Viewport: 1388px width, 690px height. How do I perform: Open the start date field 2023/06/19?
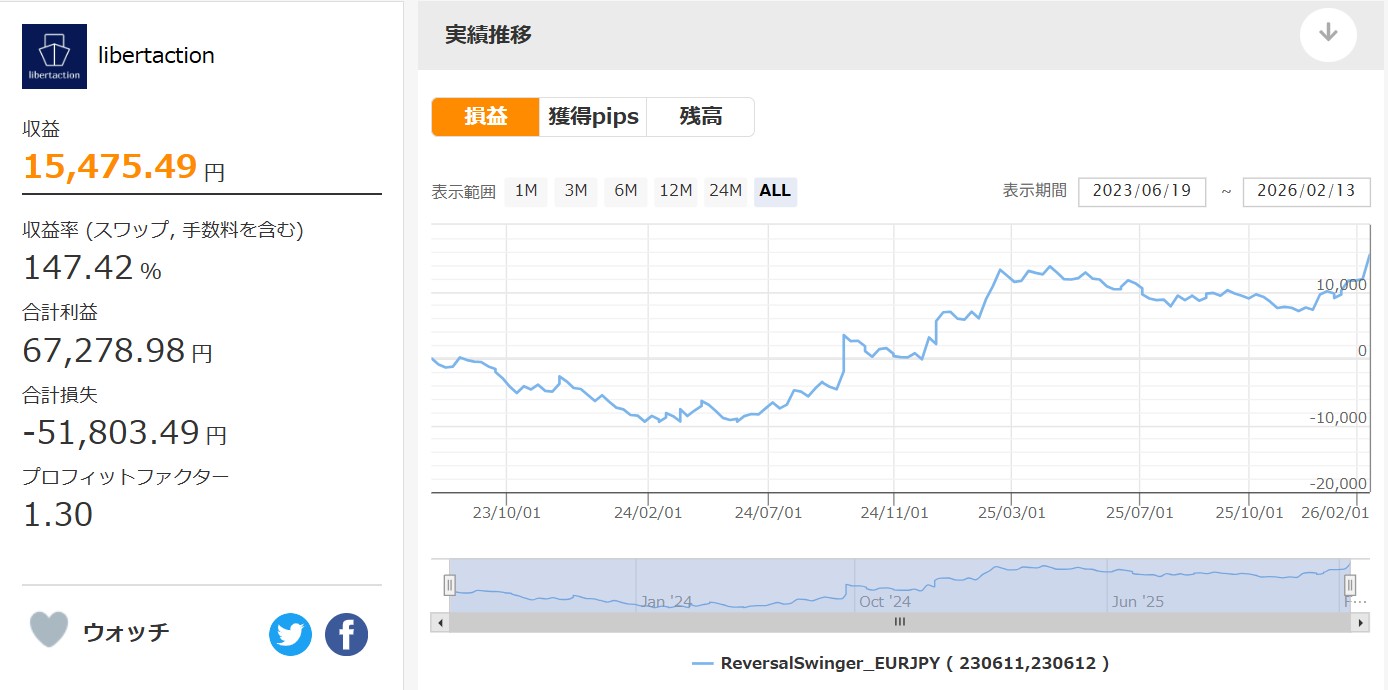pyautogui.click(x=1142, y=191)
